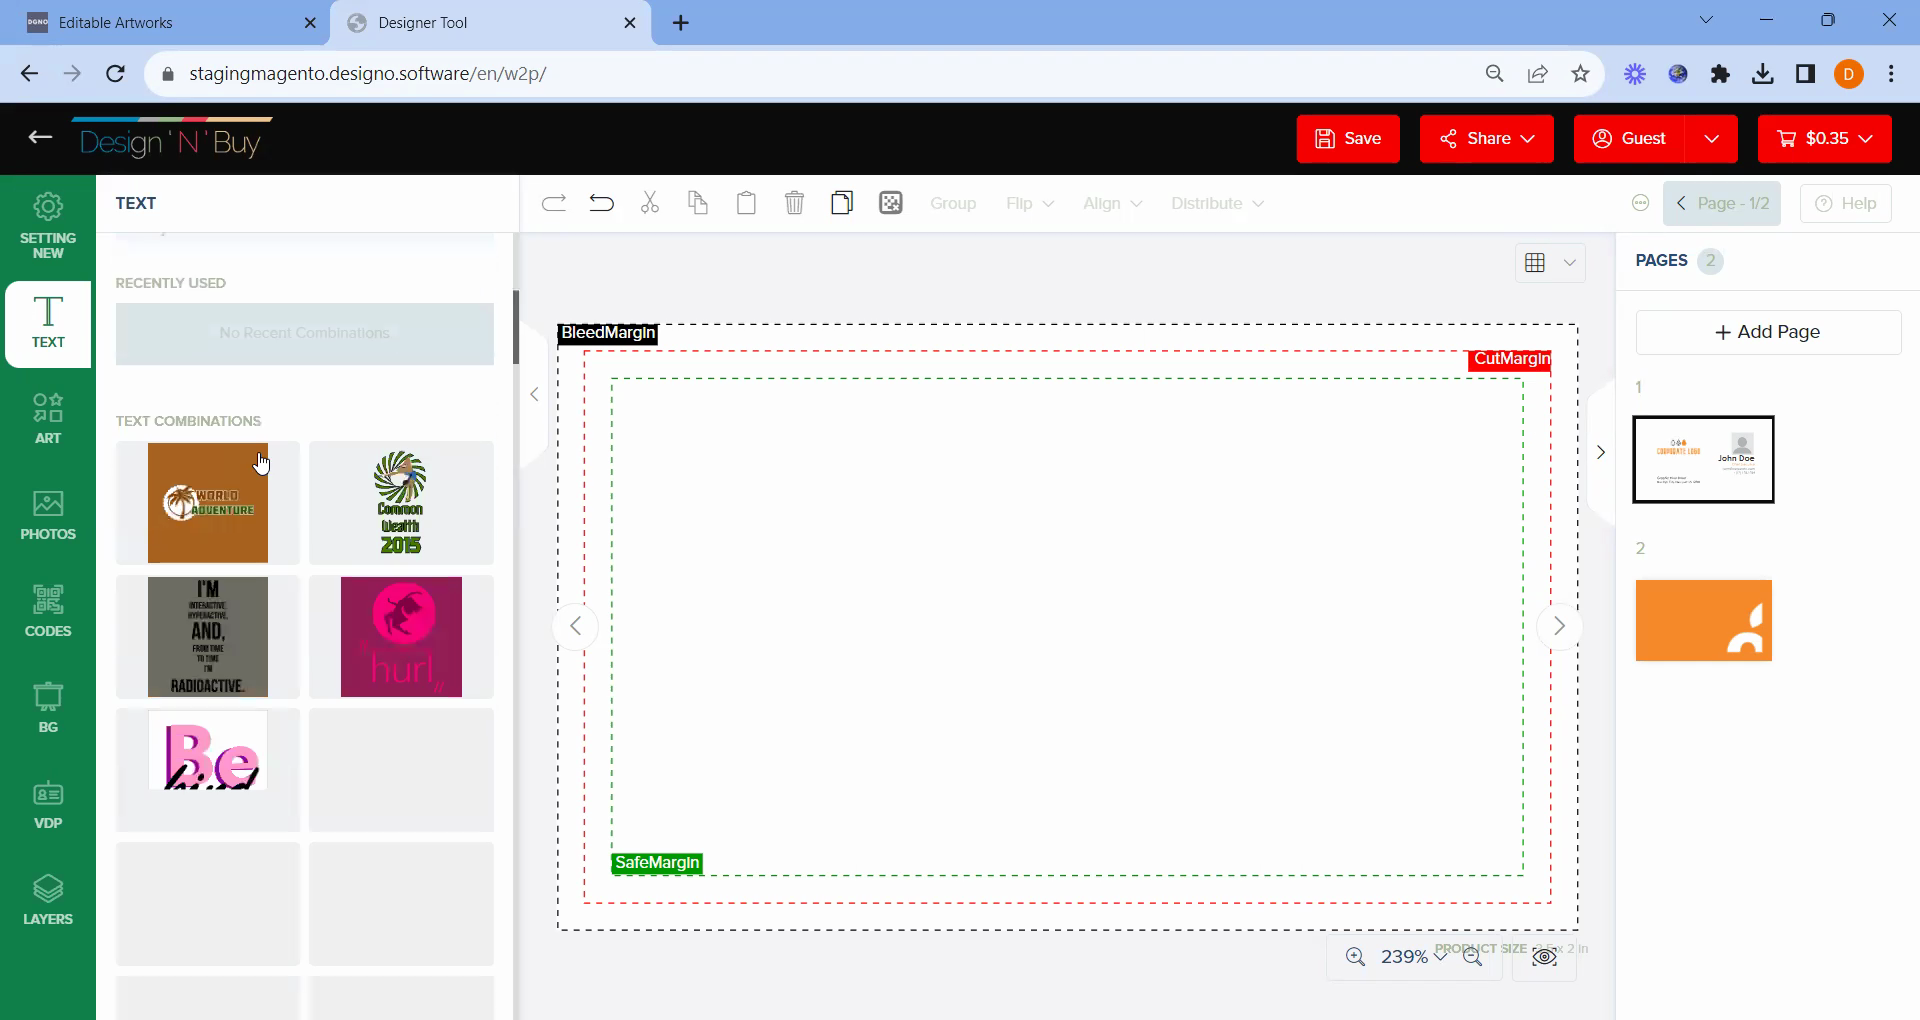
Task: Click the zoom in magnifier icon
Action: pyautogui.click(x=1355, y=957)
